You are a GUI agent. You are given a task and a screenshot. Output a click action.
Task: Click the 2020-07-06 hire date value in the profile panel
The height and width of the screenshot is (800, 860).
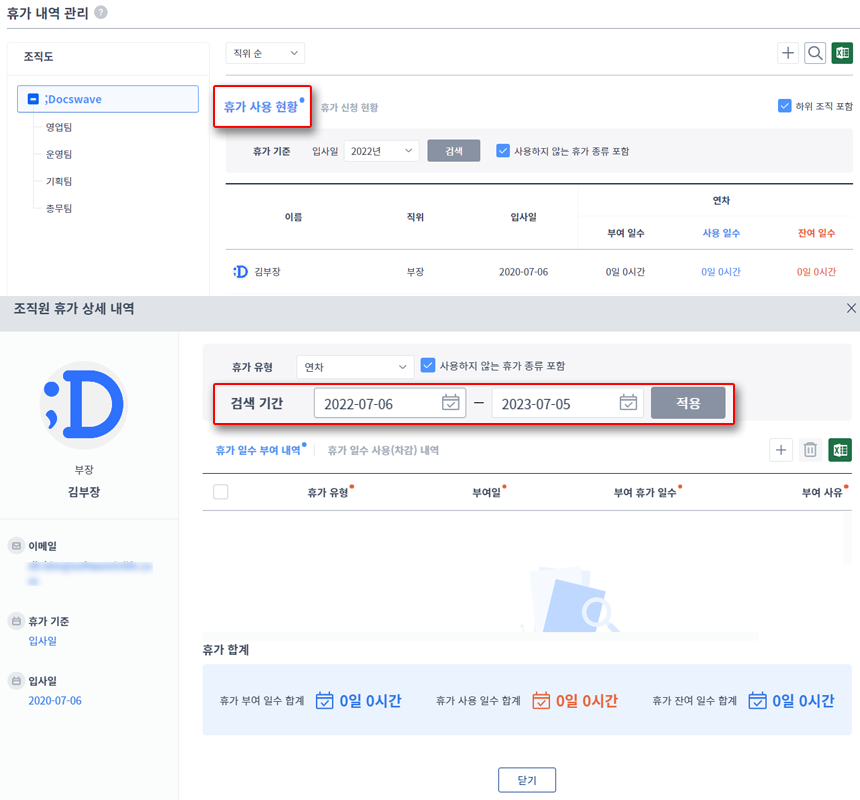[x=55, y=700]
